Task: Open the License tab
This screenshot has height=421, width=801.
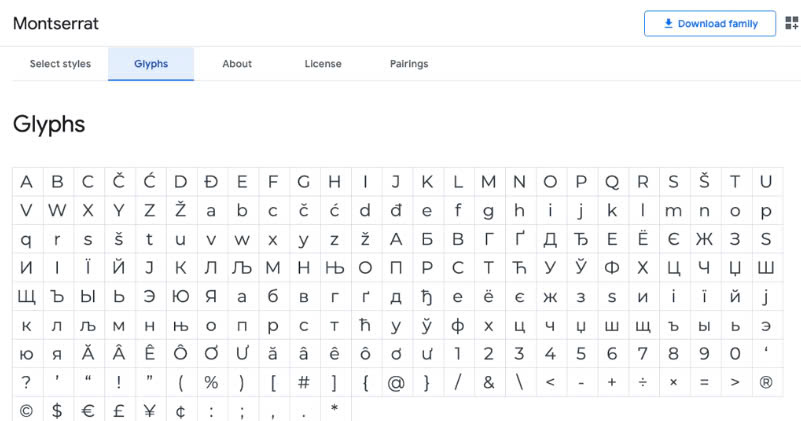Action: tap(323, 64)
